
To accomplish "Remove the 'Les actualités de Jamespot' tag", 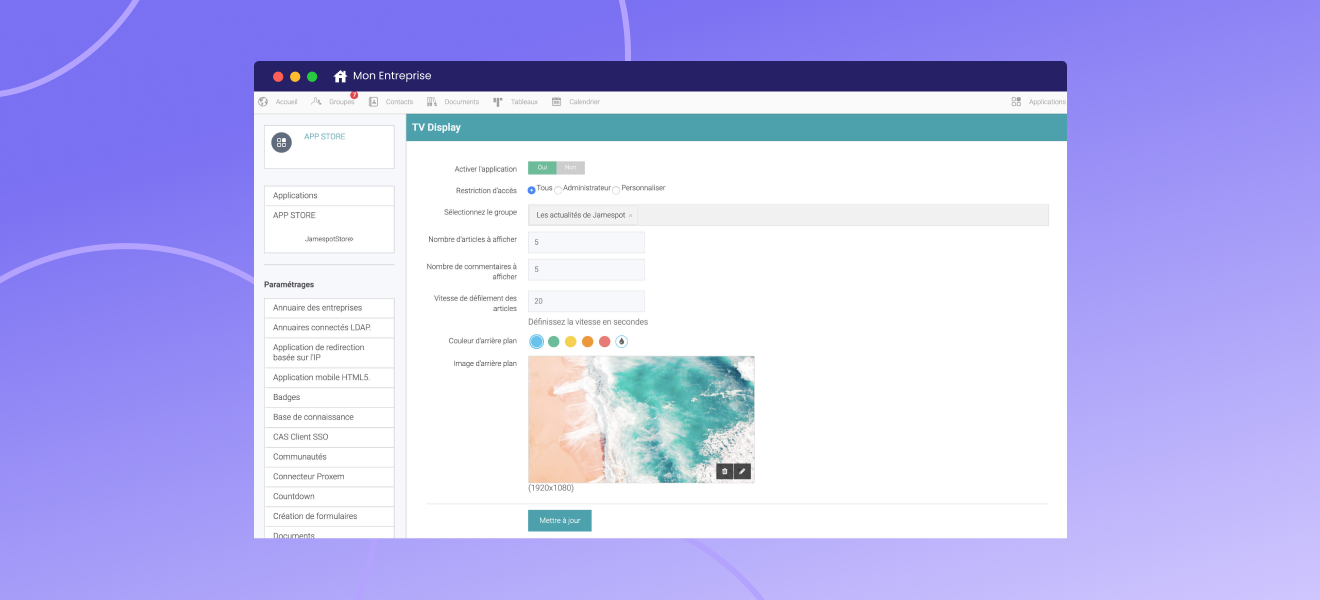I will tap(630, 216).
